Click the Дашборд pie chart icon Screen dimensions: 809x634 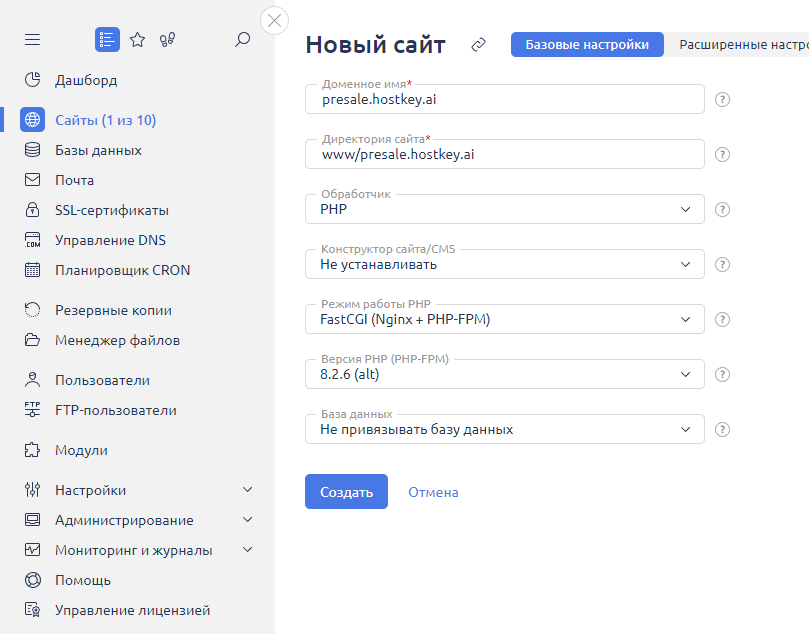pyautogui.click(x=33, y=80)
